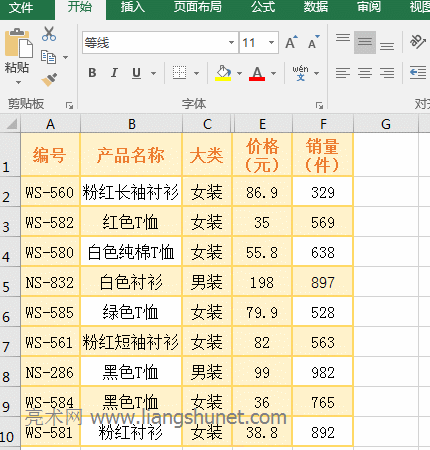Open clipboard group dialog launcher
The image size is (430, 450).
pyautogui.click(x=69, y=106)
